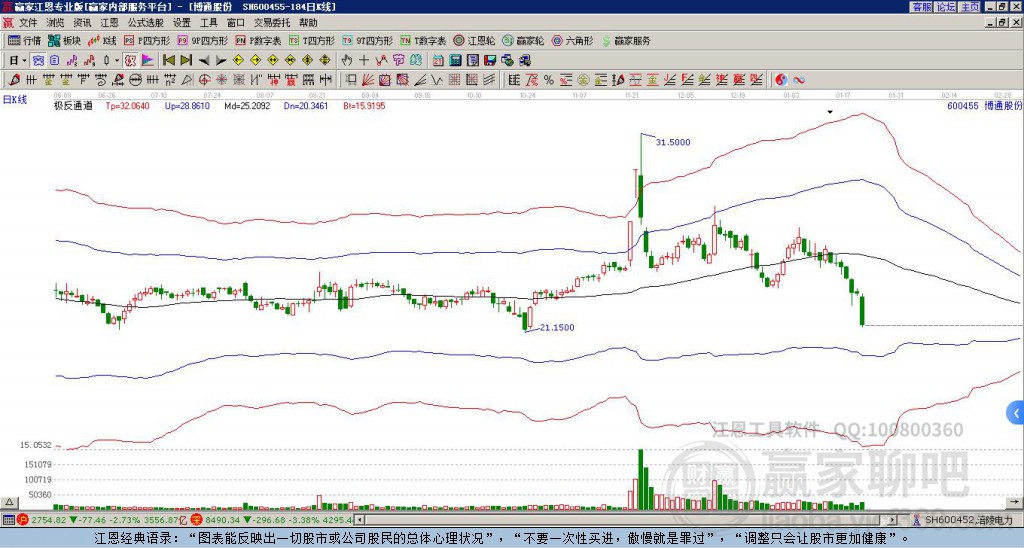Select the hand pan tool

tap(347, 61)
